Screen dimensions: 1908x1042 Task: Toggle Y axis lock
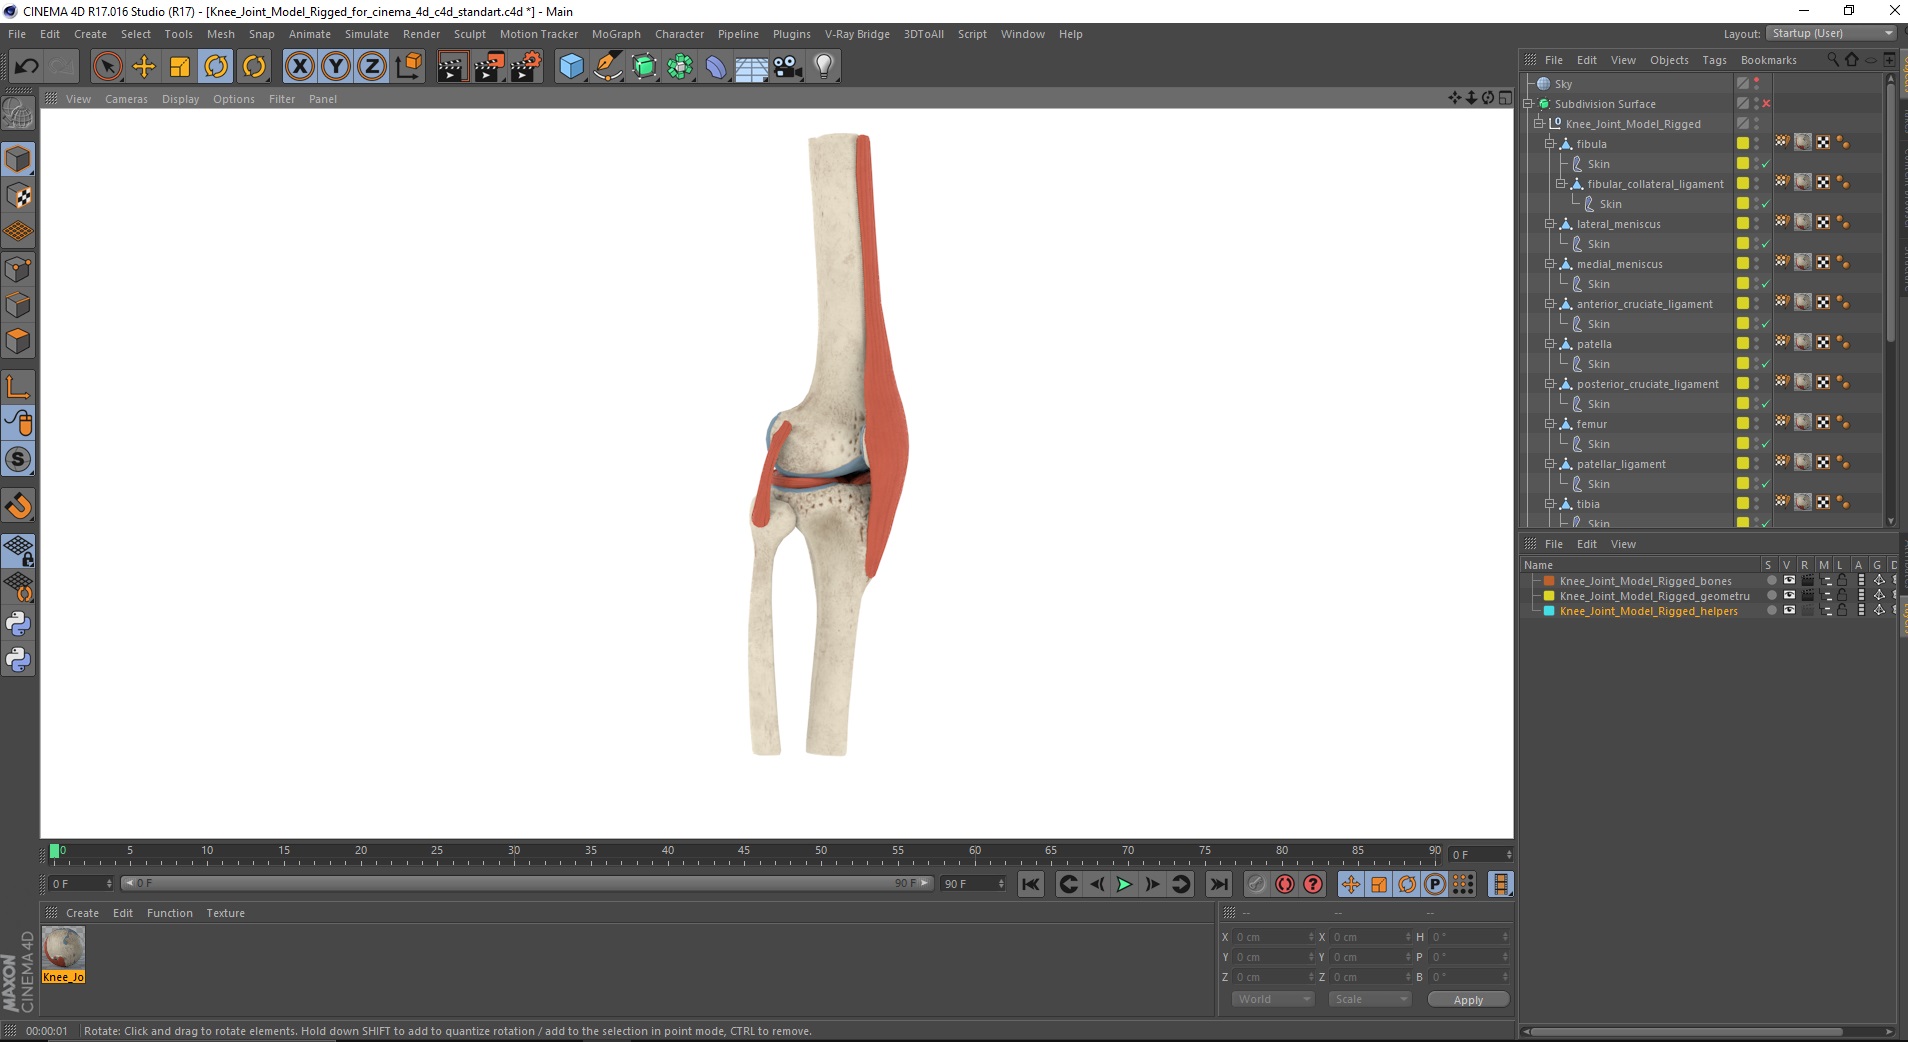tap(336, 67)
